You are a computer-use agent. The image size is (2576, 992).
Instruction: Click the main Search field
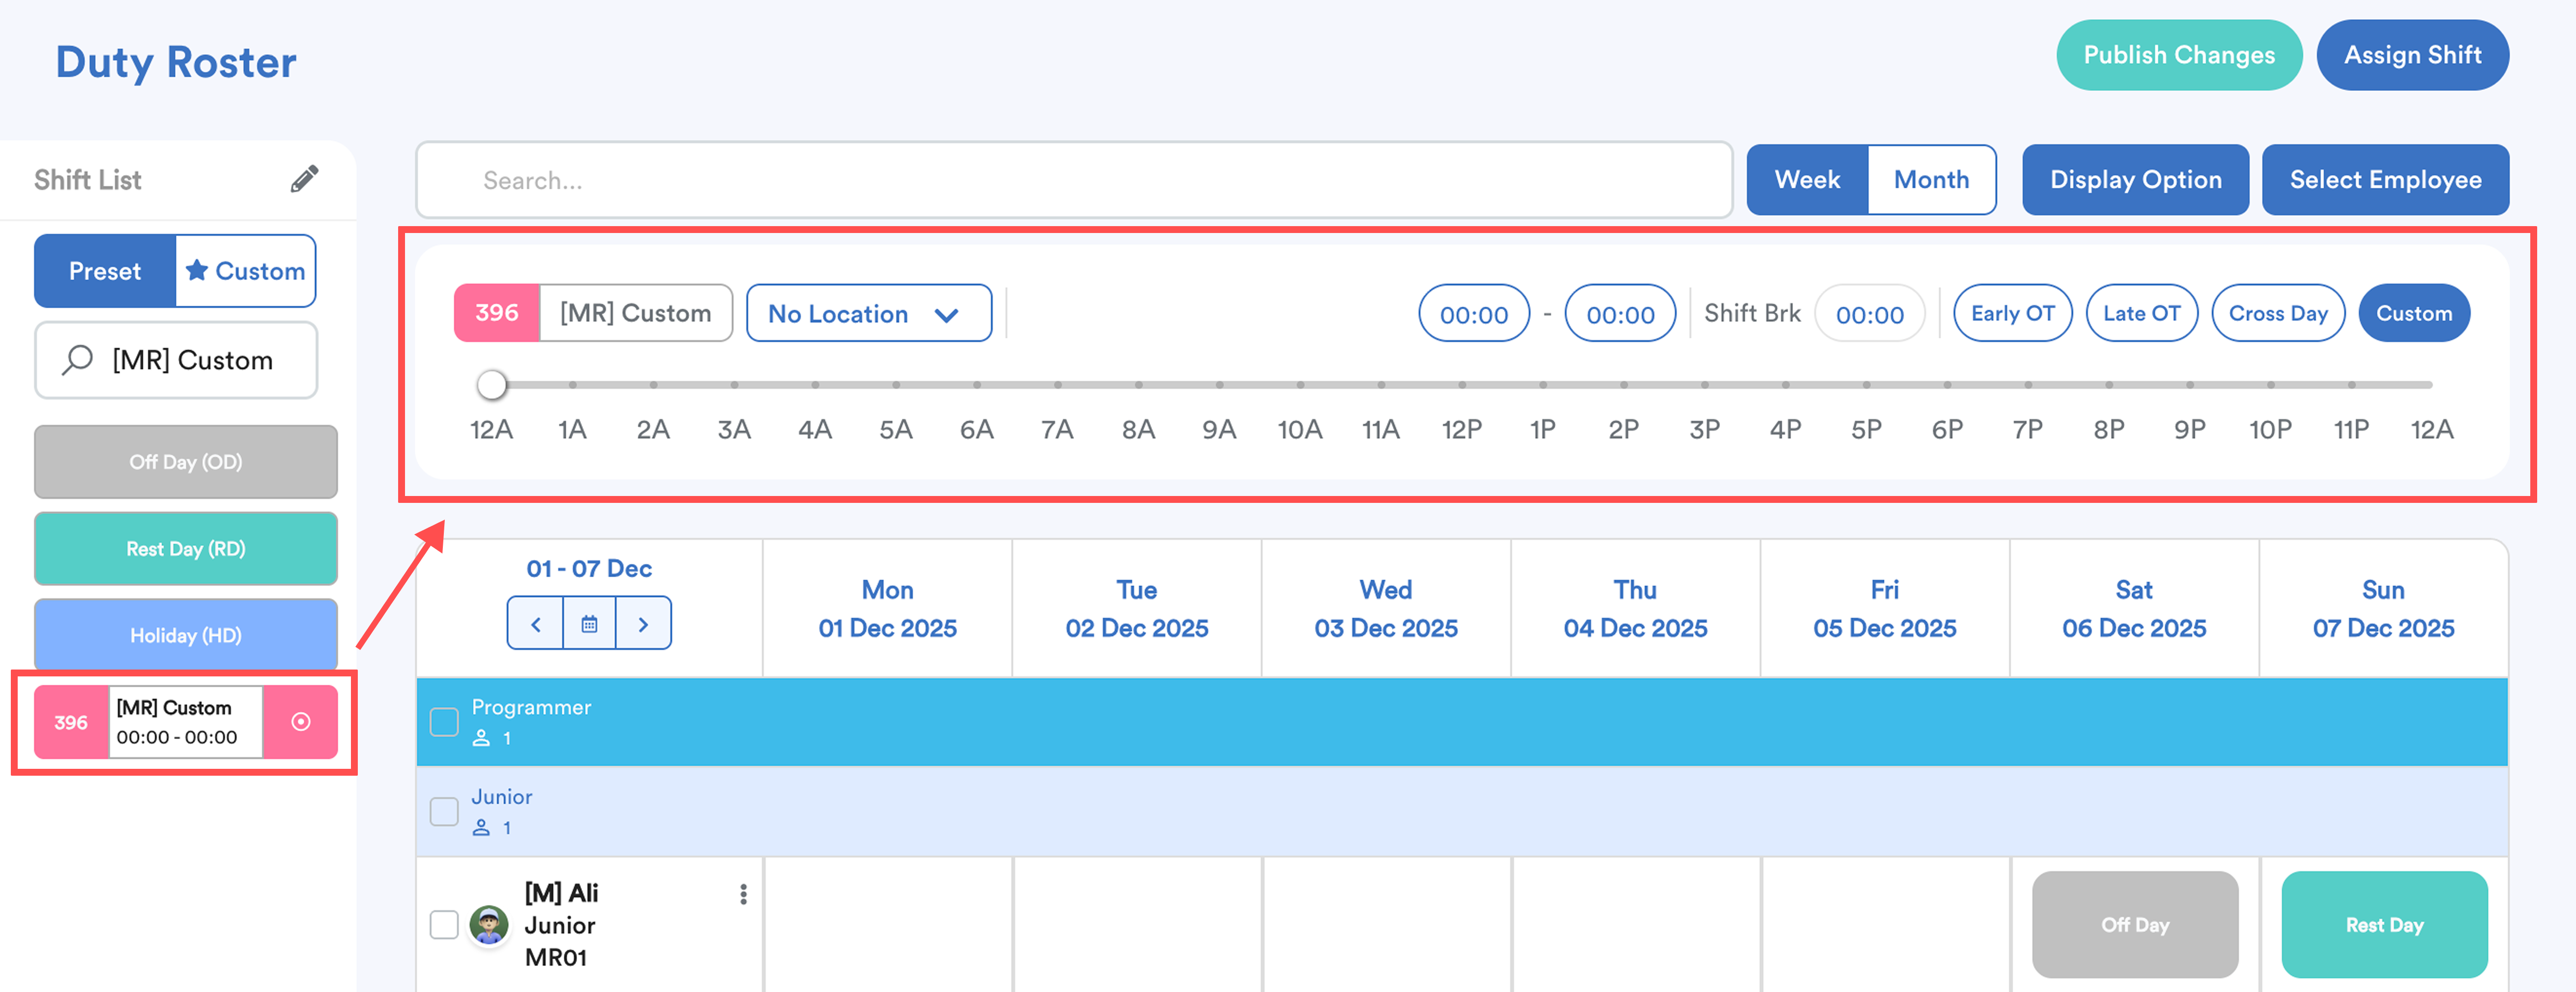point(1073,180)
